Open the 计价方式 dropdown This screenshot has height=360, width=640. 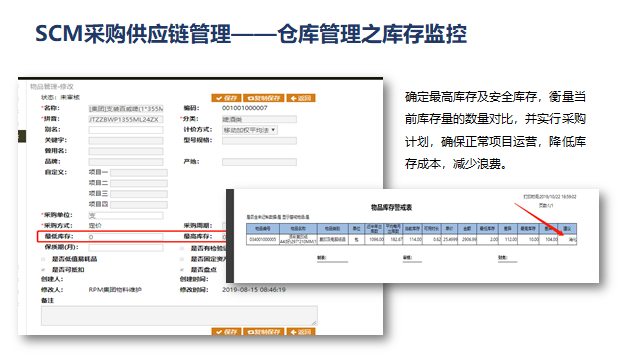[x=250, y=130]
